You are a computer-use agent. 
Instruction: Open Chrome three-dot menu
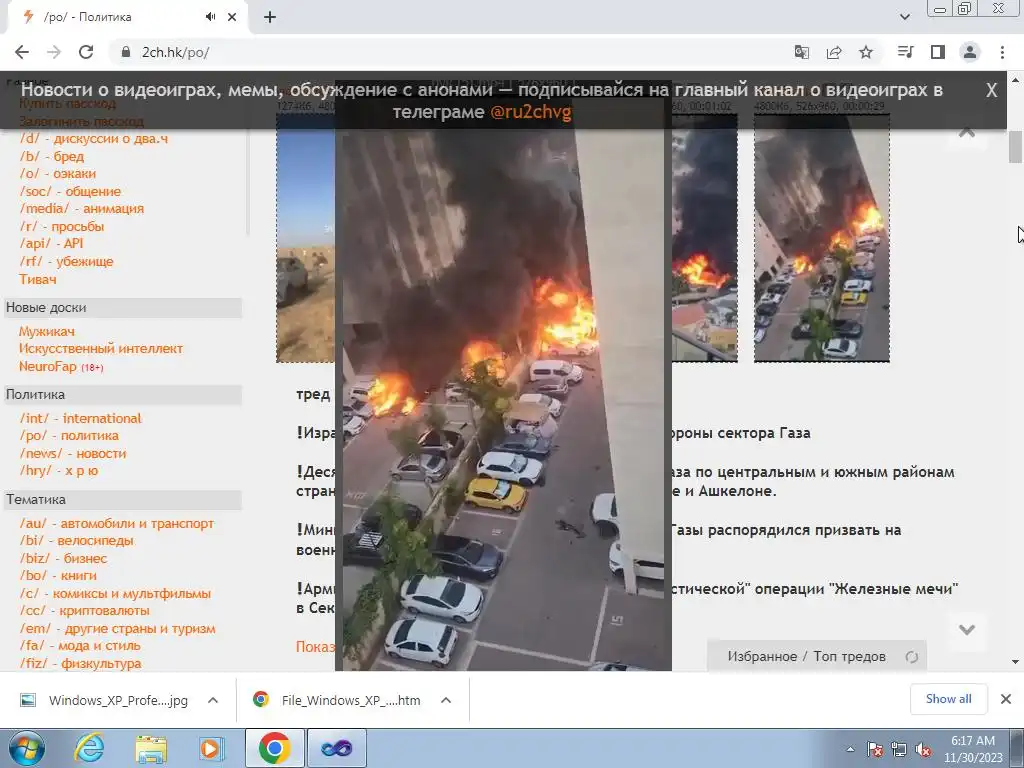click(1002, 52)
